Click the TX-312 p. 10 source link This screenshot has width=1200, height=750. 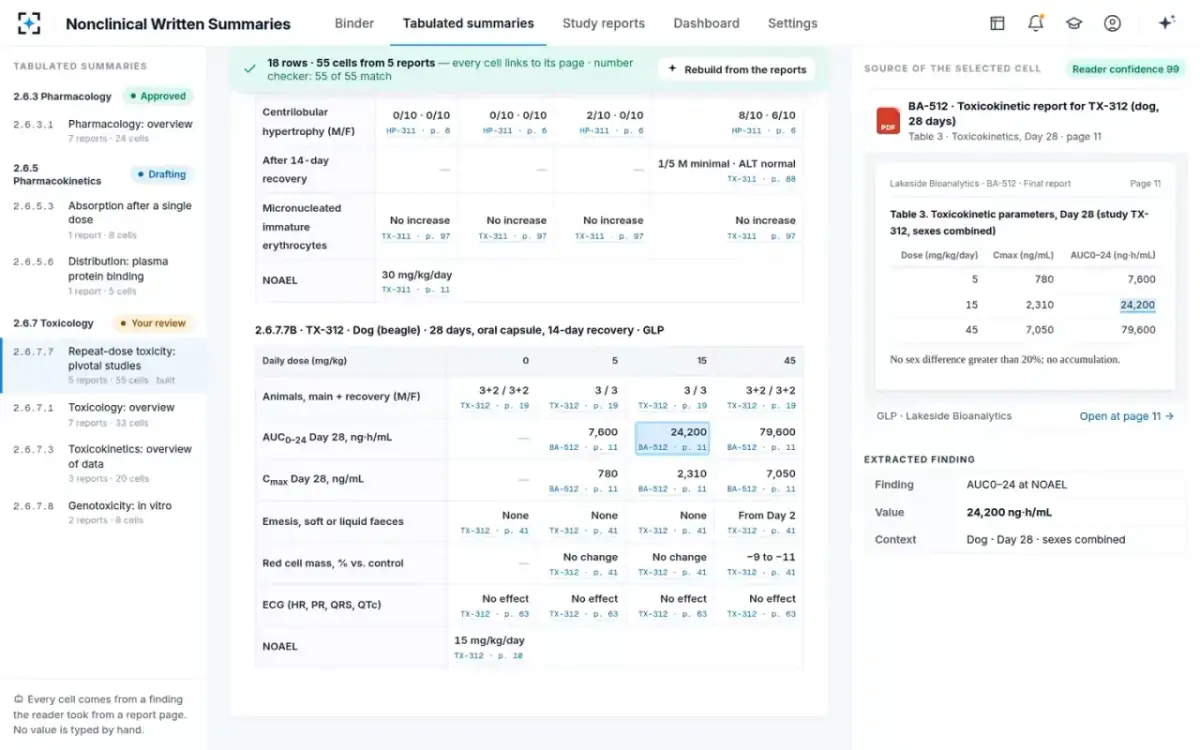(488, 656)
